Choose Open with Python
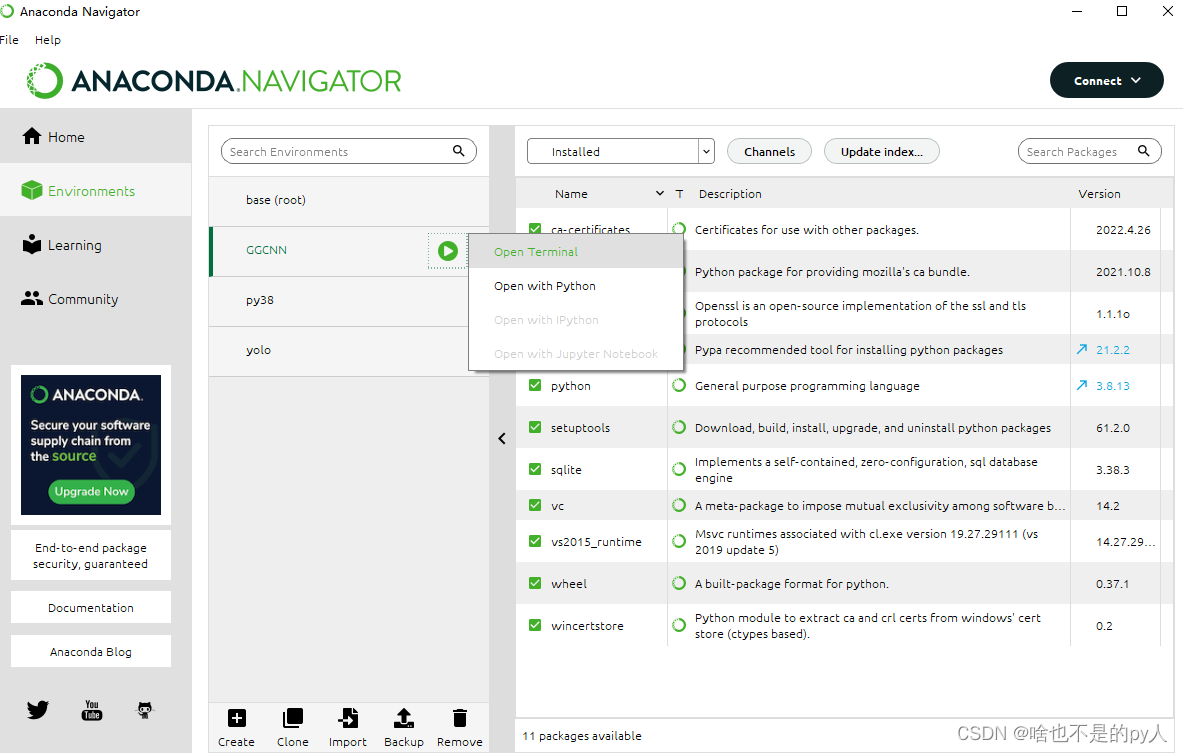Viewport: 1183px width, 753px height. (576, 286)
